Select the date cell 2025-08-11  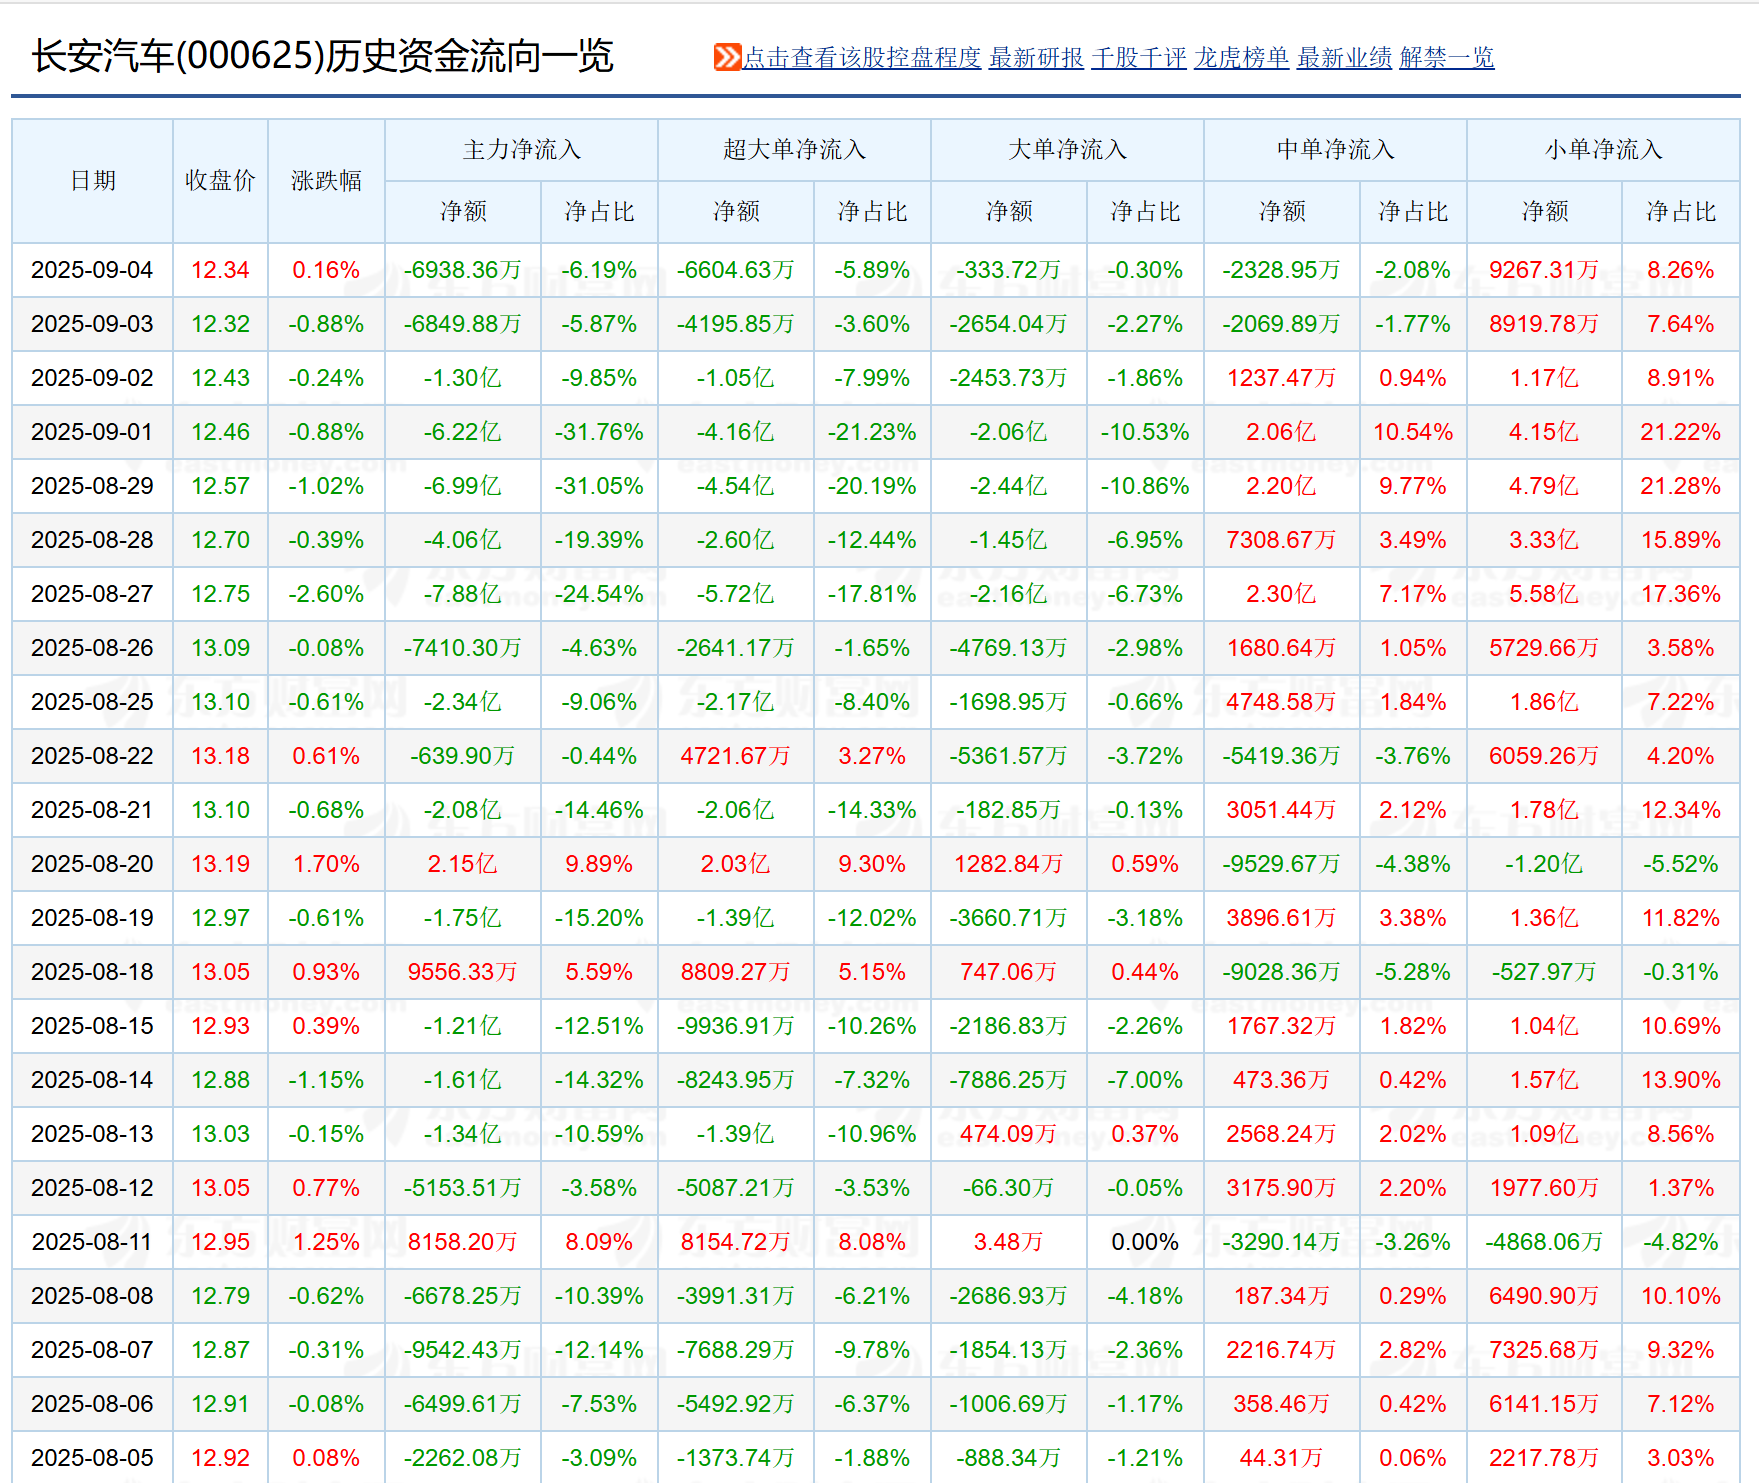[x=92, y=1242]
